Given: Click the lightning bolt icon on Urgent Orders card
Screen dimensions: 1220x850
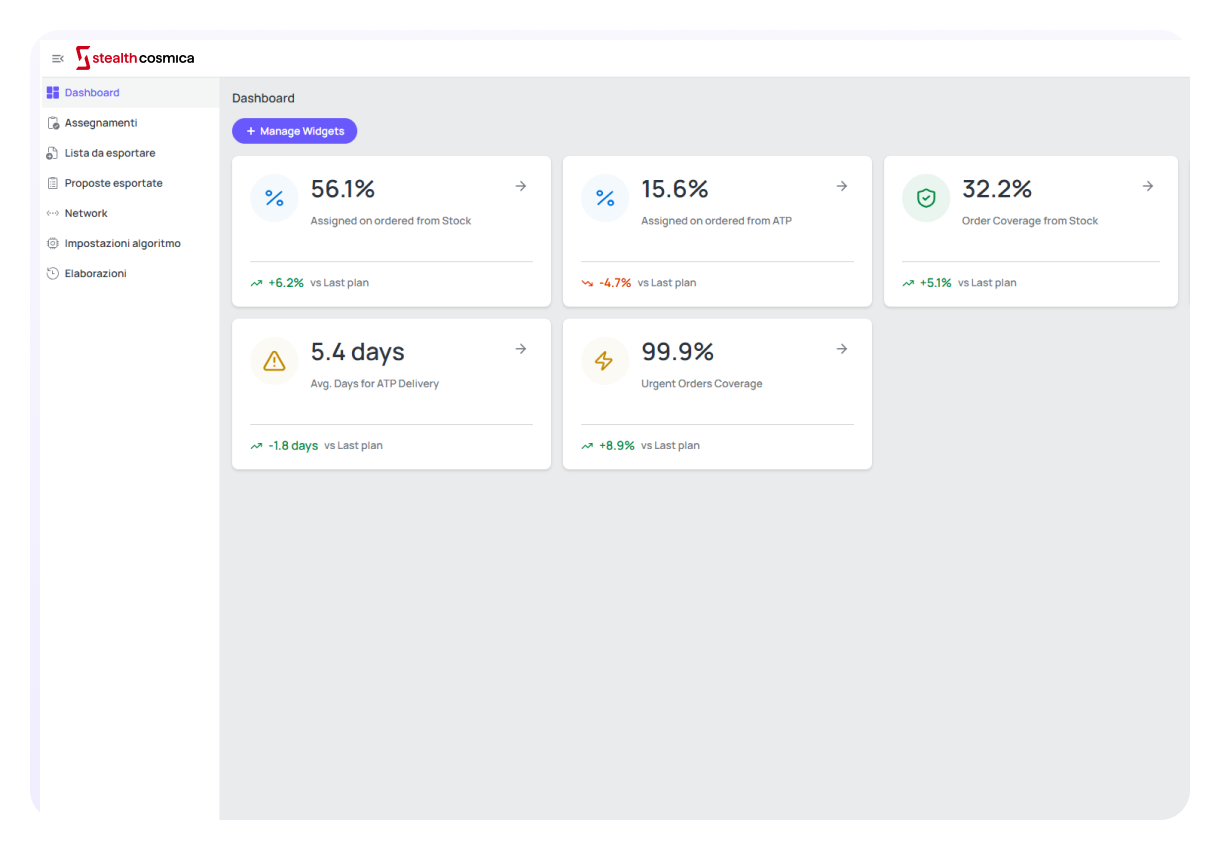Looking at the screenshot, I should point(605,361).
